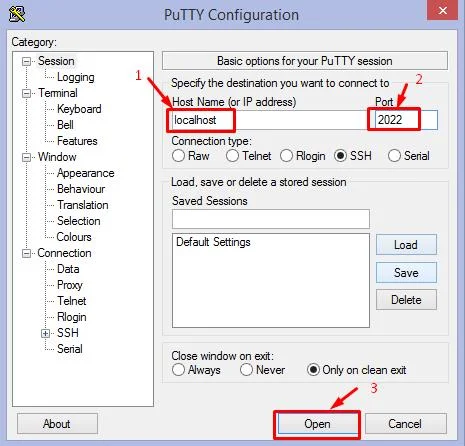
Task: Select Raw connection type
Action: click(x=178, y=156)
